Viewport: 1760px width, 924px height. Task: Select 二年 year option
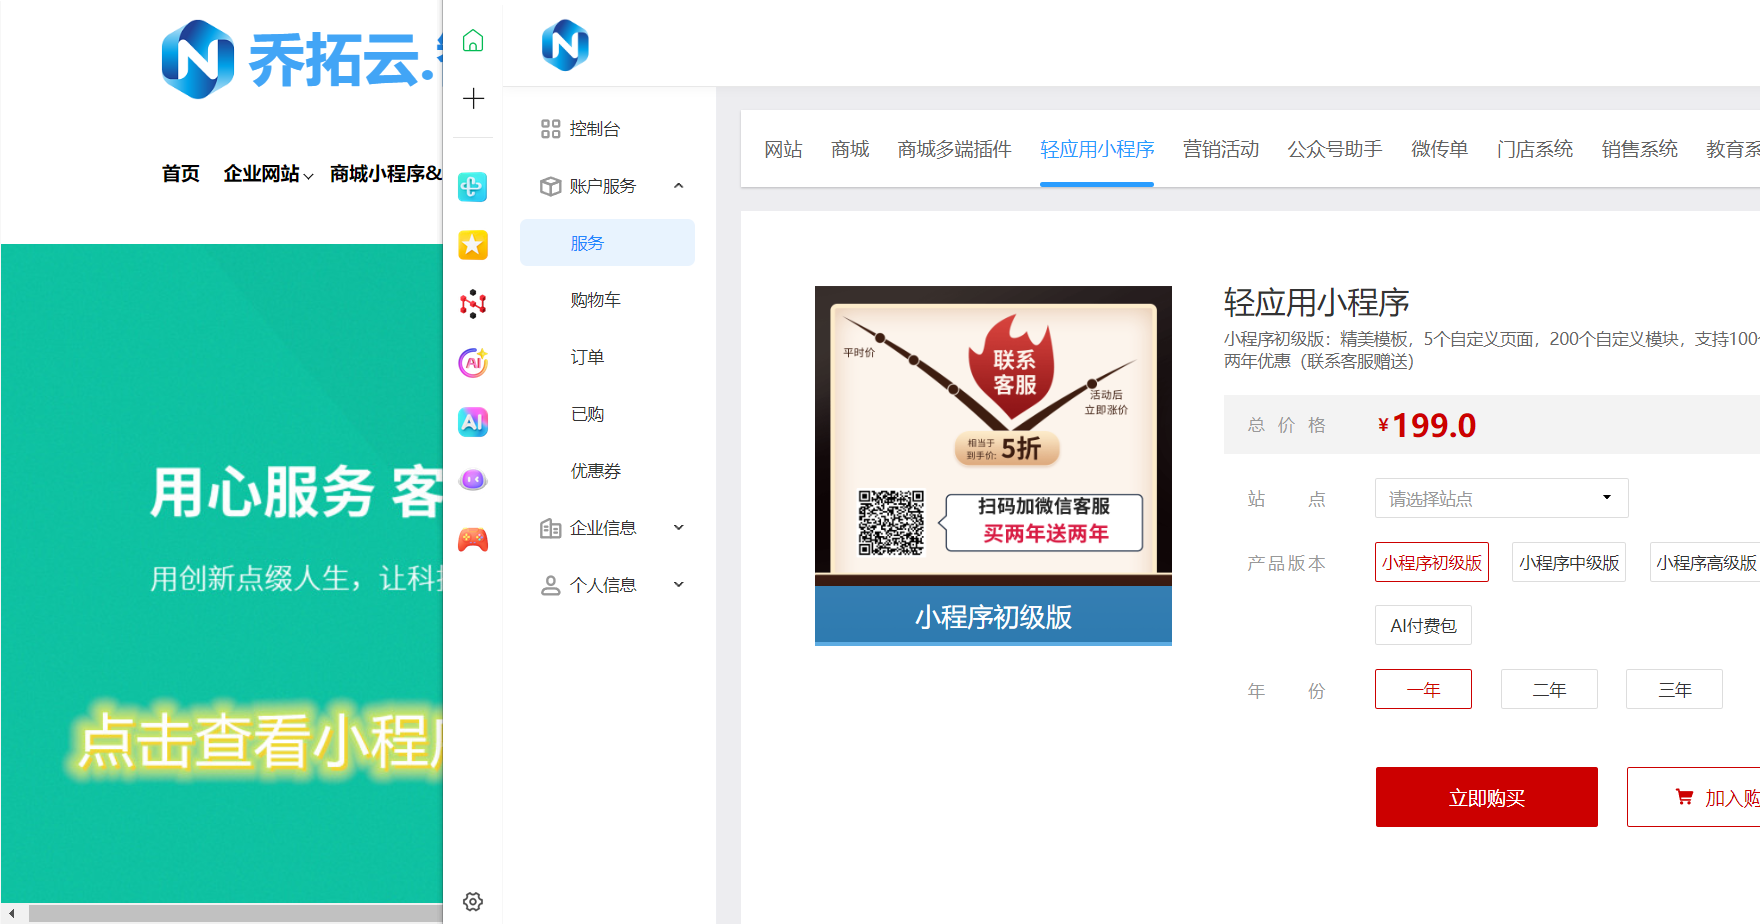coord(1548,689)
